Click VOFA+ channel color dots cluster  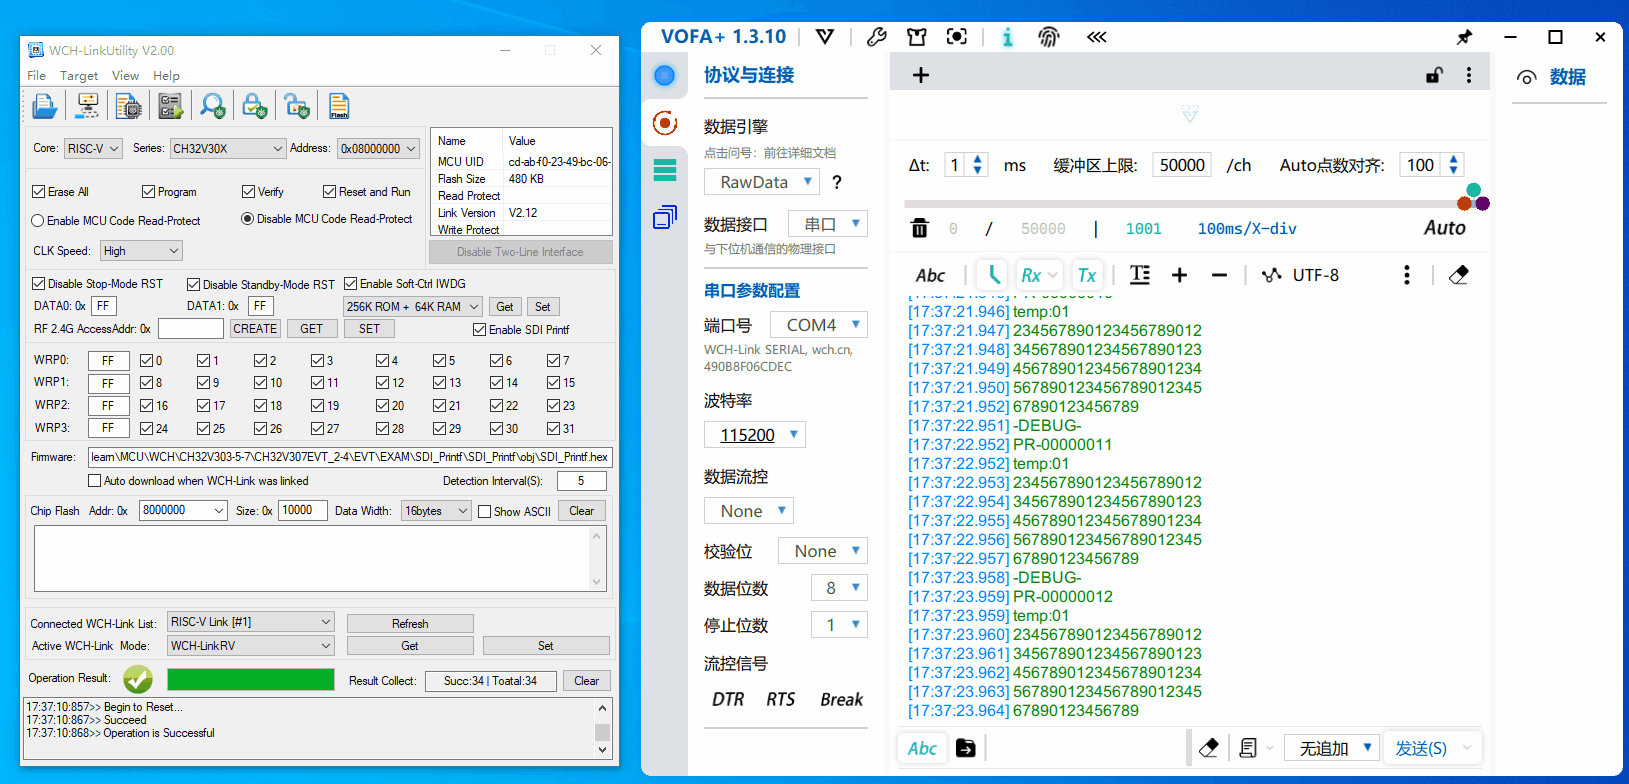click(x=1473, y=197)
